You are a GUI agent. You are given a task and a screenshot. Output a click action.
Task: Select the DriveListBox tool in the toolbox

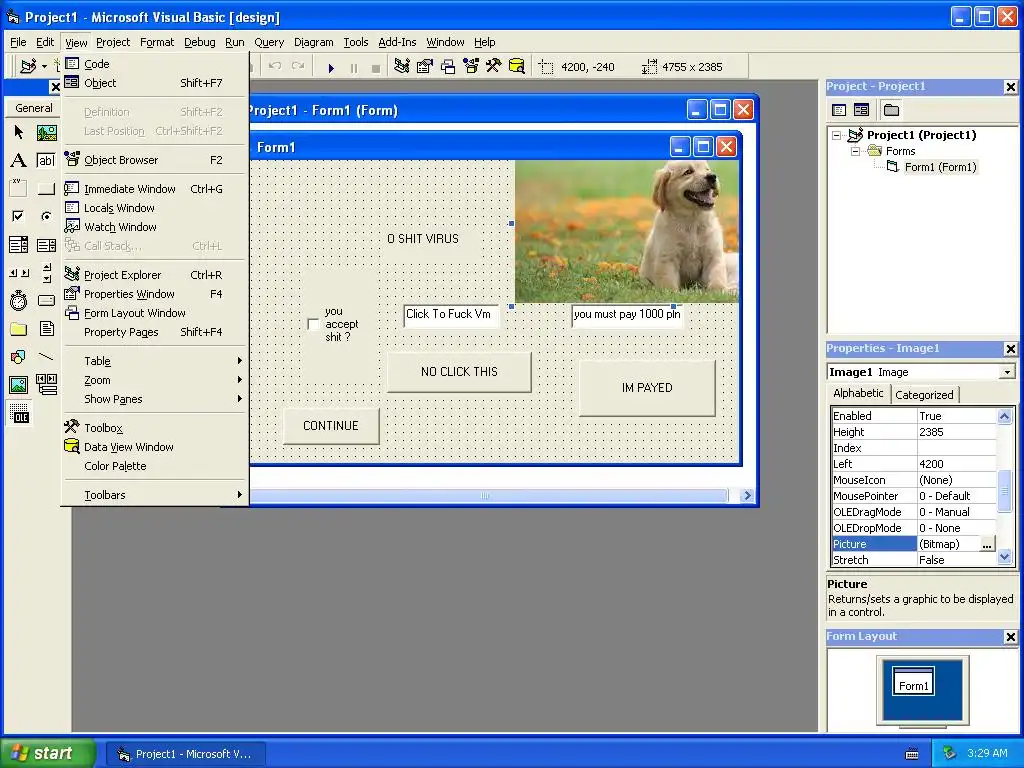(x=46, y=300)
